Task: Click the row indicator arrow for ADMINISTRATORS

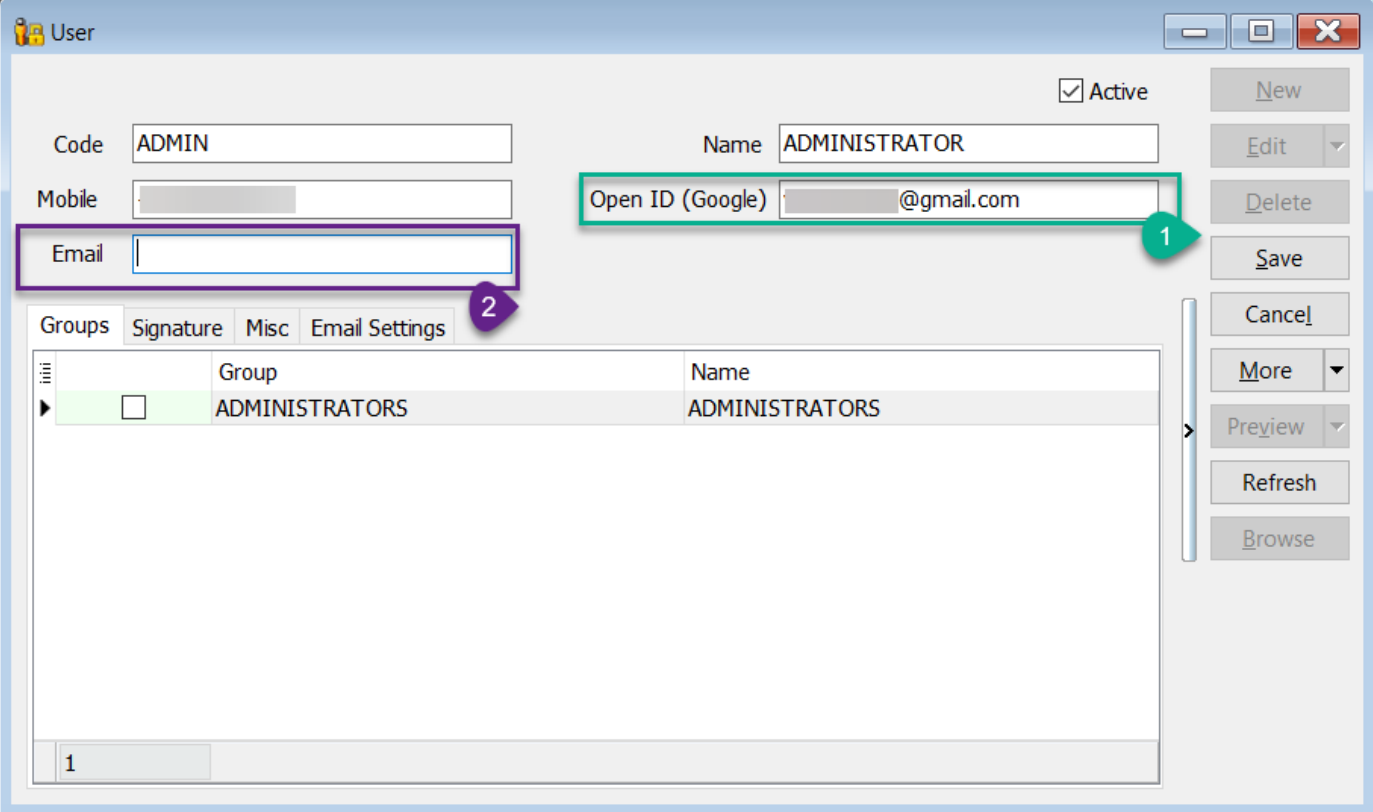Action: pos(44,408)
